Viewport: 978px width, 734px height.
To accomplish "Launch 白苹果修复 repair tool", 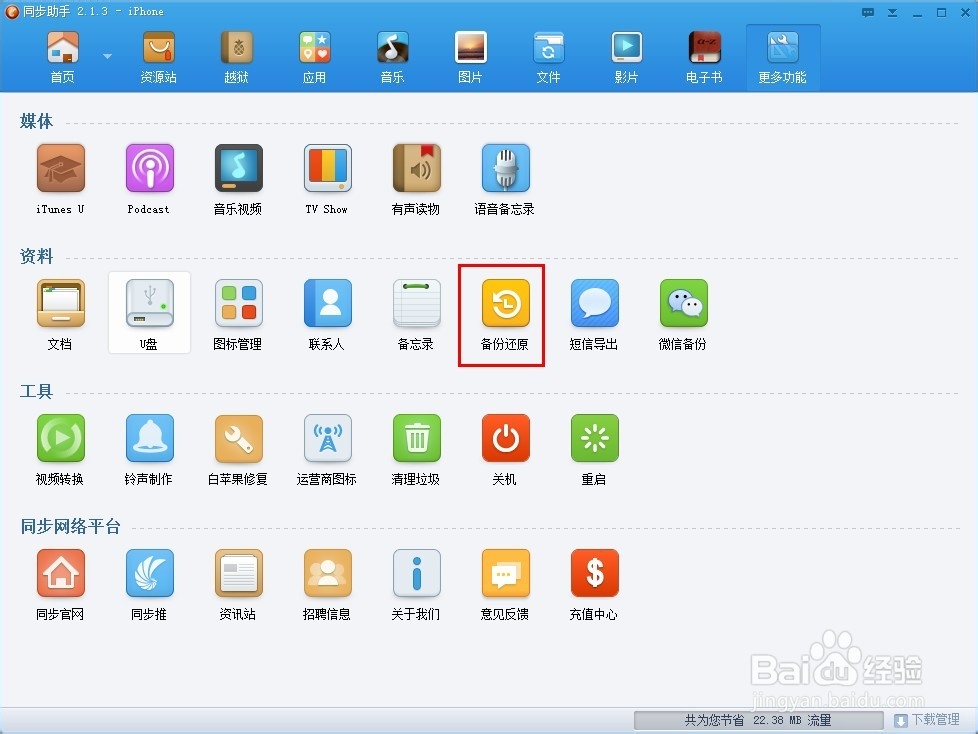I will tap(239, 438).
